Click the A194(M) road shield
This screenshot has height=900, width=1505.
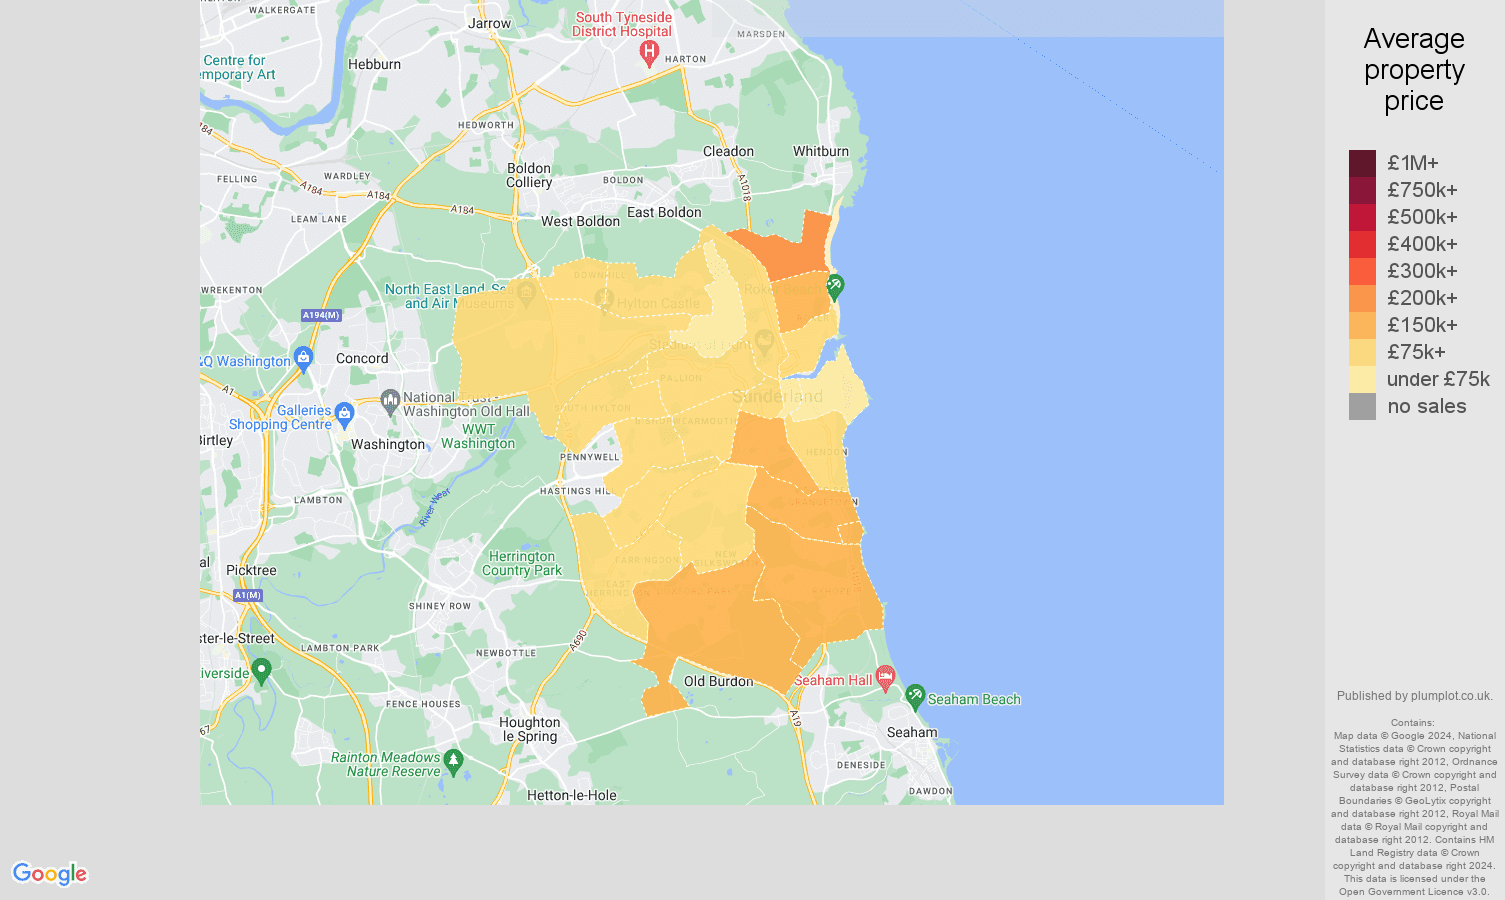point(321,315)
